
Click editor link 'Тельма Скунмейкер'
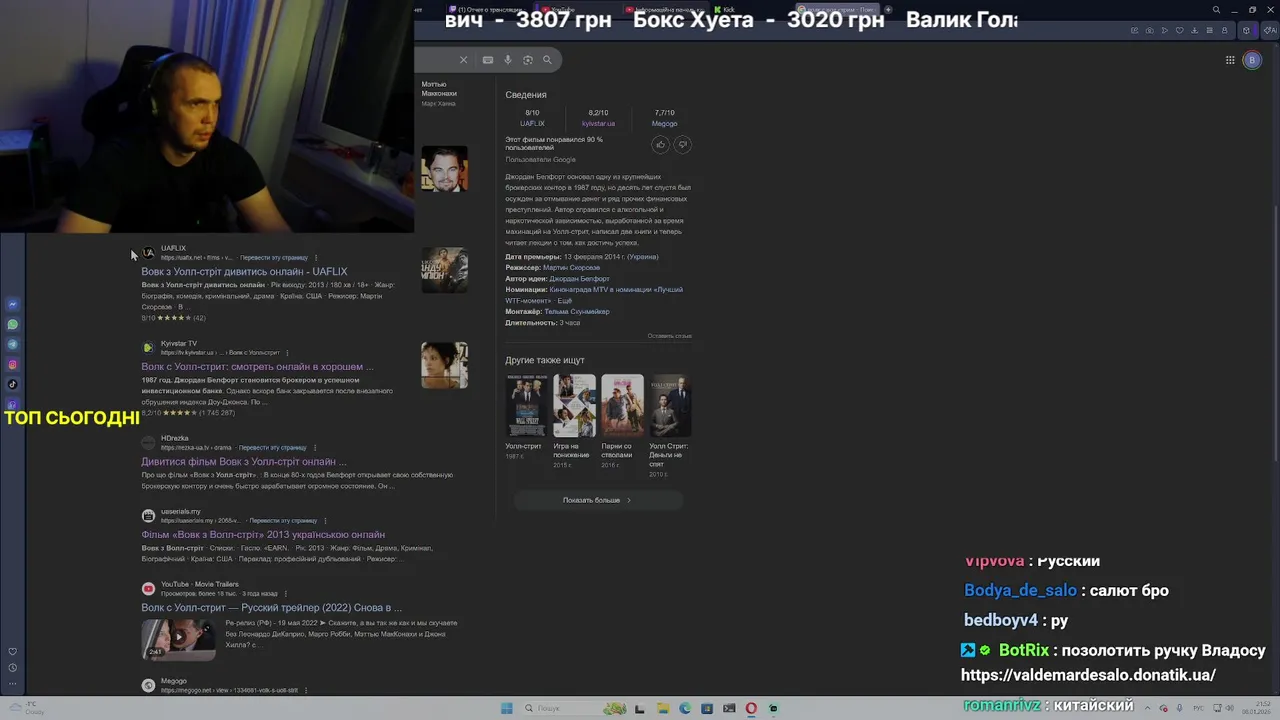click(x=577, y=312)
